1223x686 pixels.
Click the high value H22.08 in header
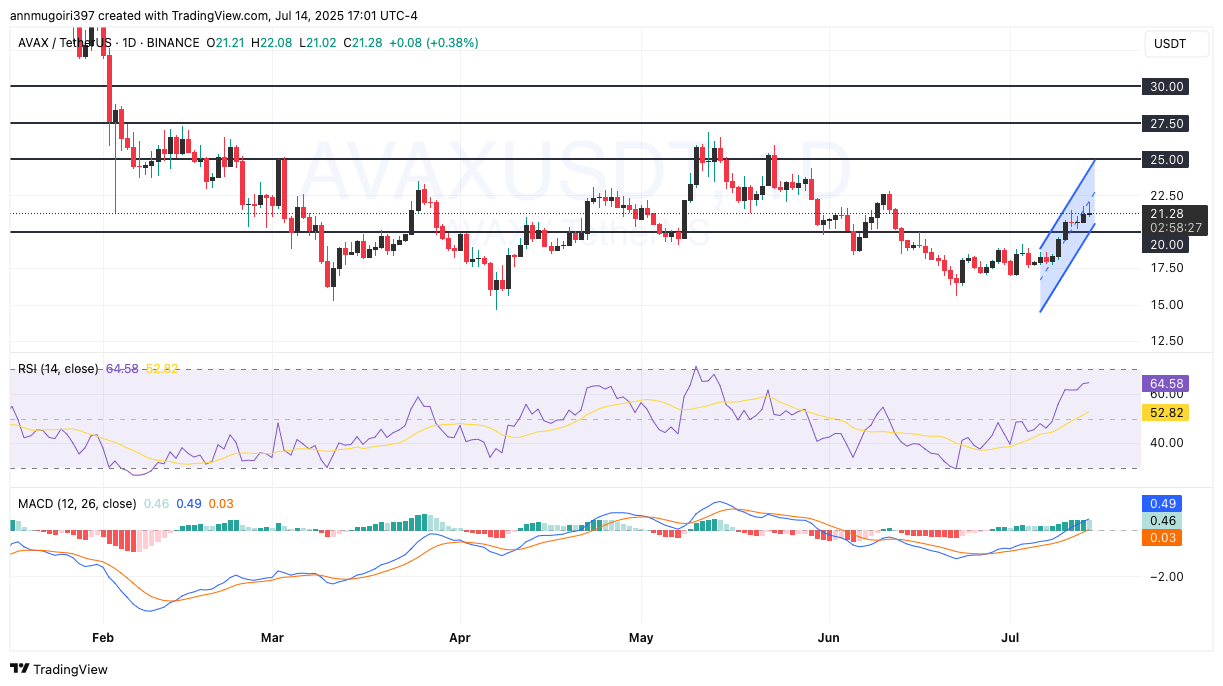pyautogui.click(x=272, y=43)
